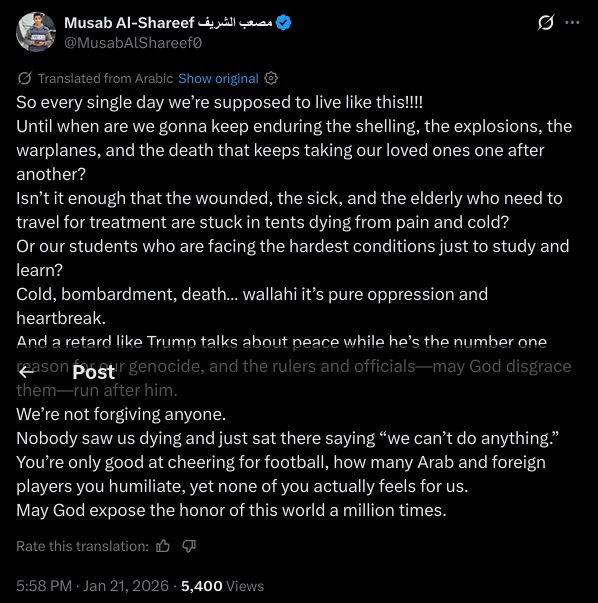Open Musab Al-Shareef profile picture
Viewport: 598px width, 603px height.
[36, 32]
